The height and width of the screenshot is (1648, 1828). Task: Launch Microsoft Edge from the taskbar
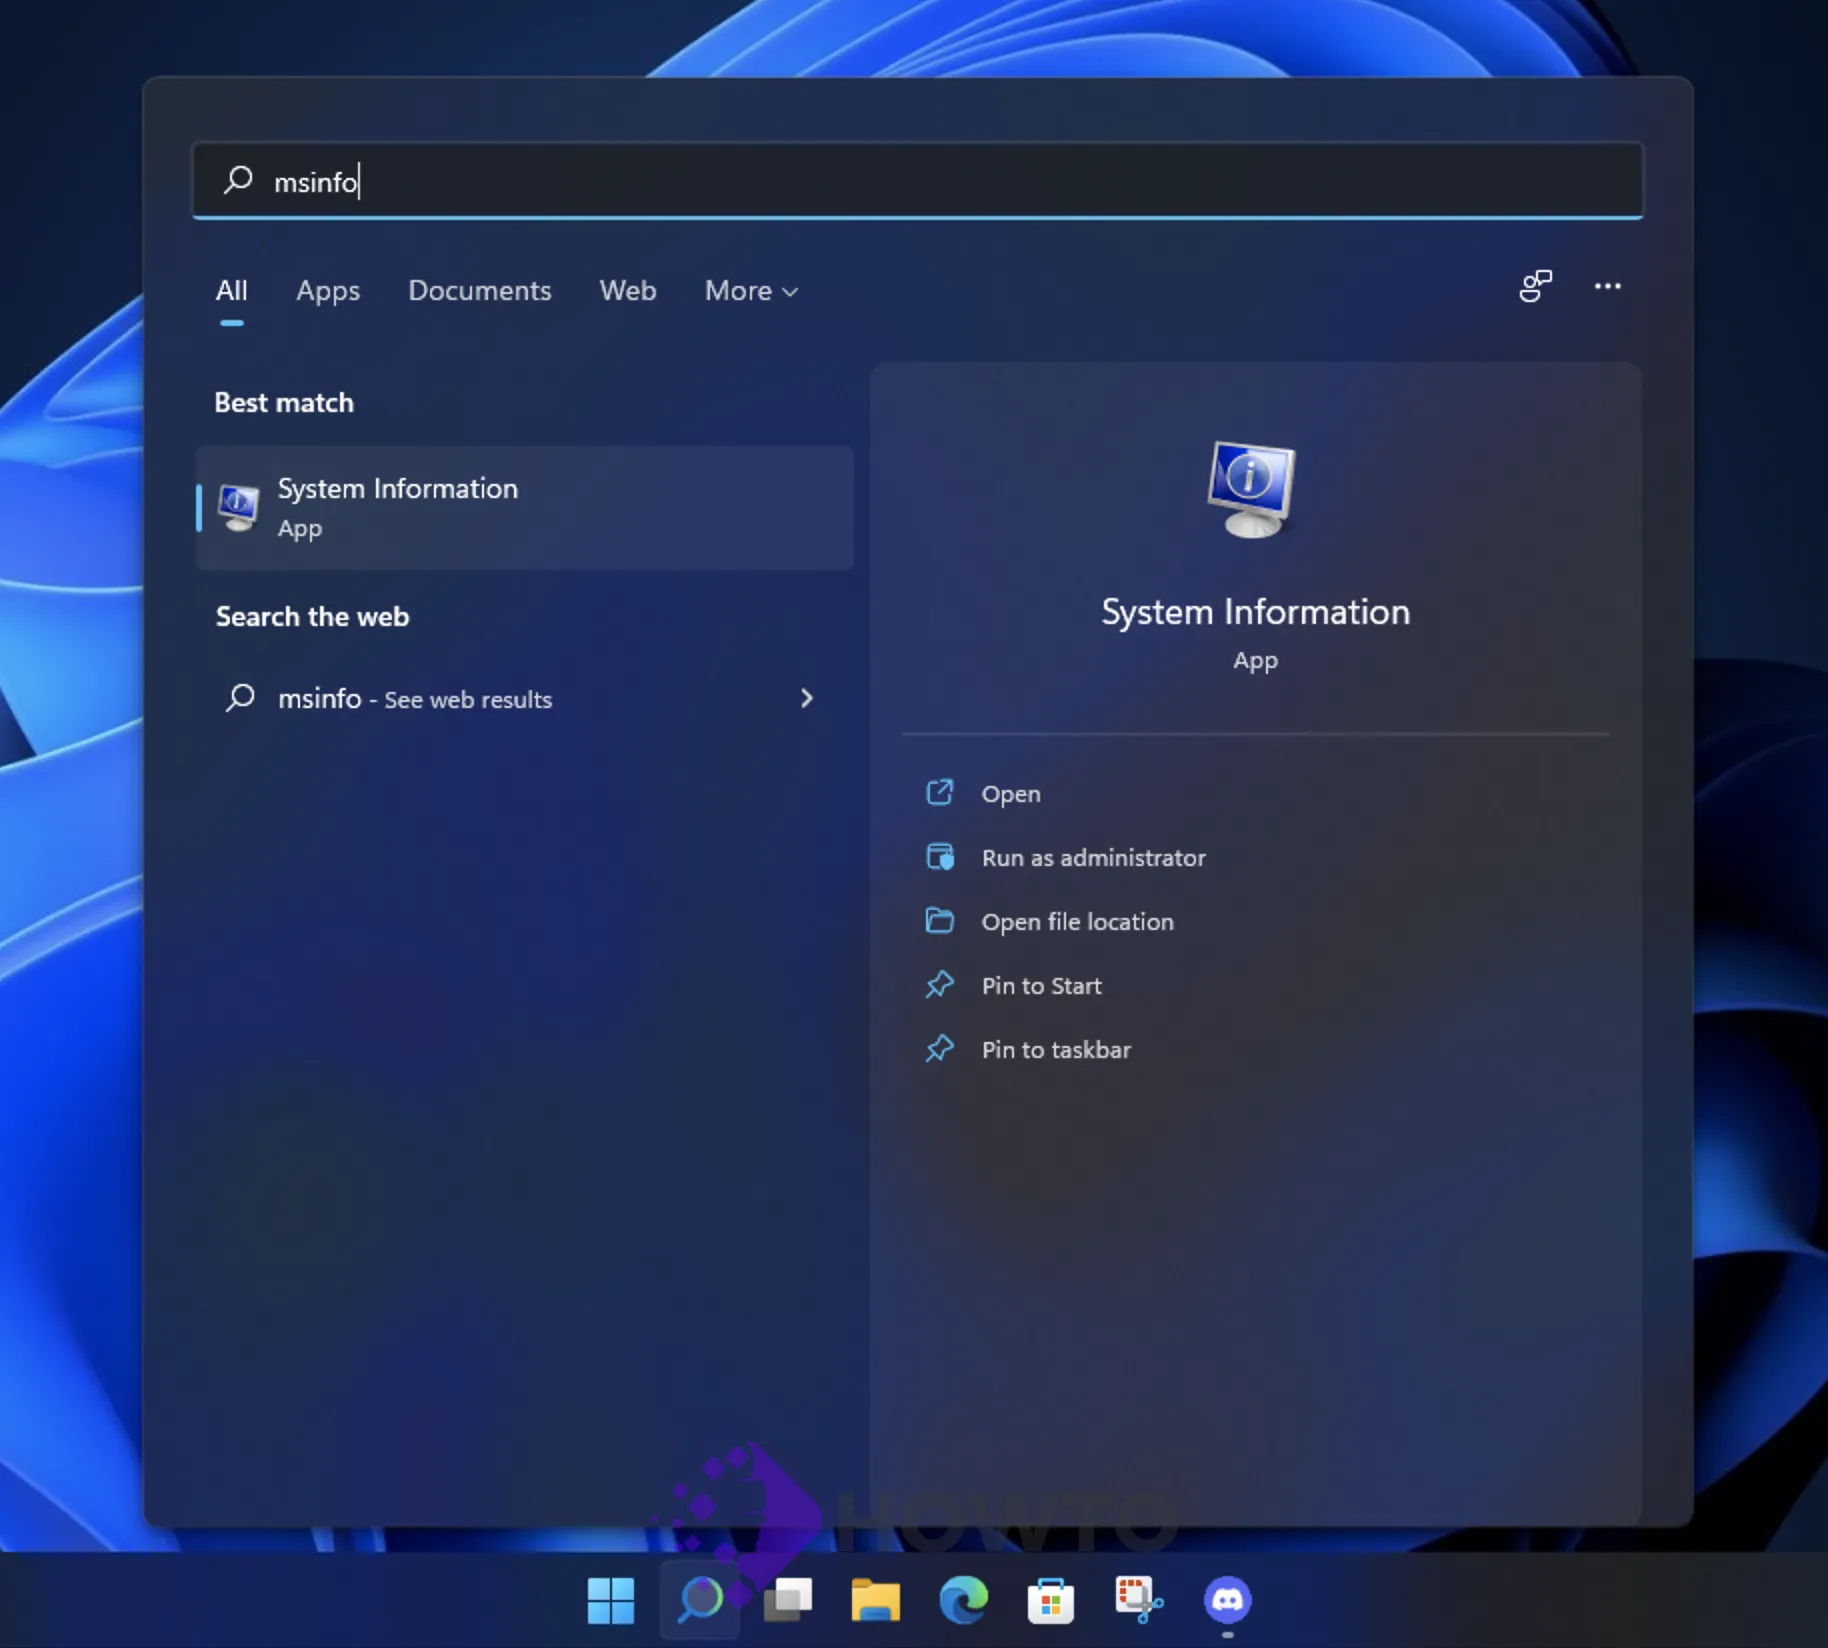963,1601
